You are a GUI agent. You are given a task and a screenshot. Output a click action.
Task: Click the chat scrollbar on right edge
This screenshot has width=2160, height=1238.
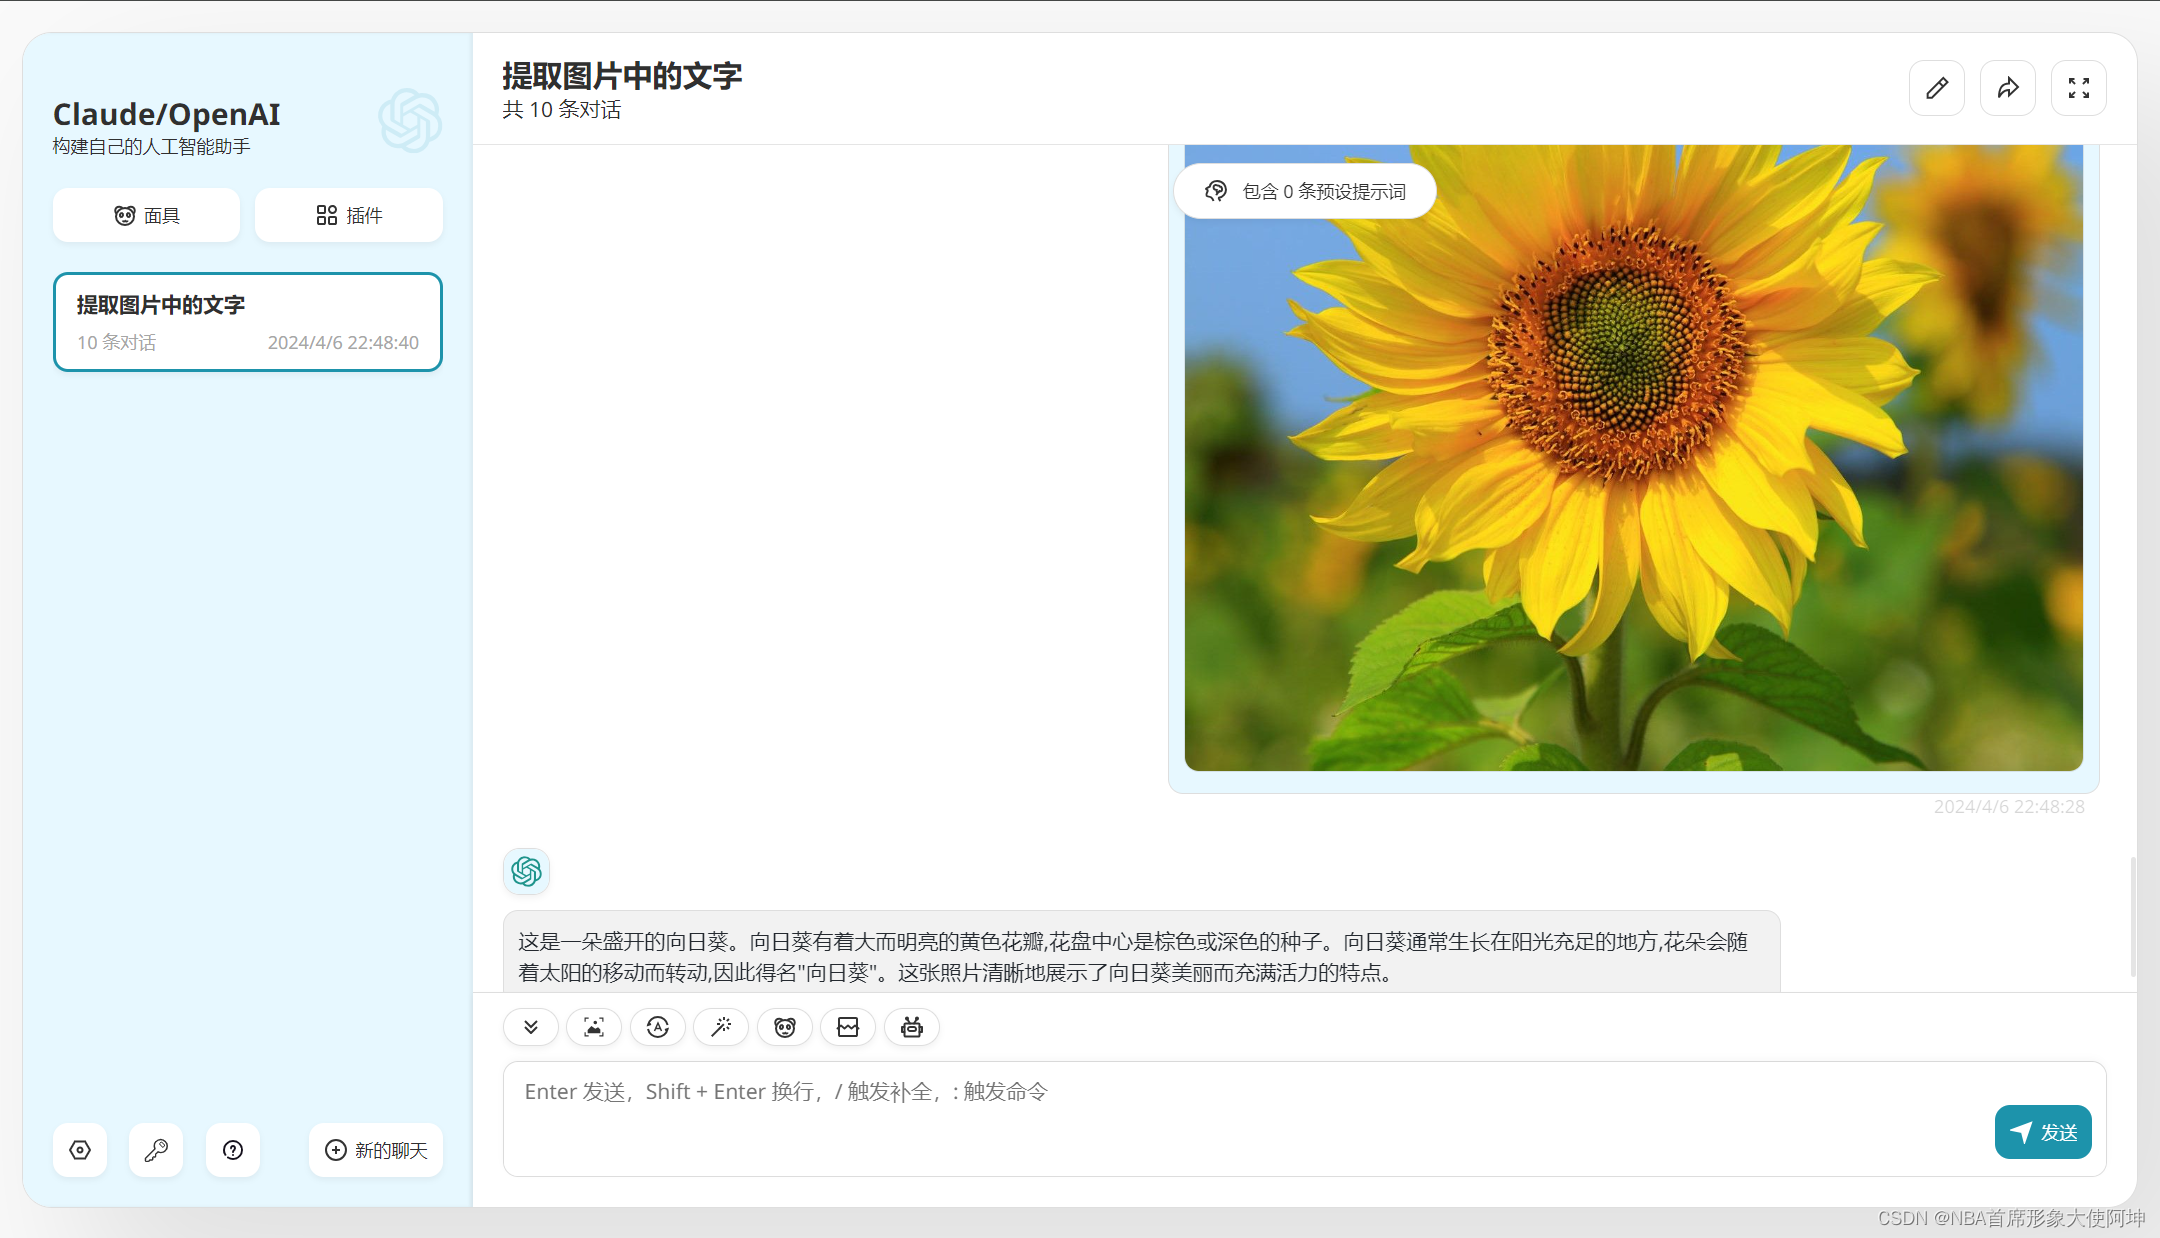click(2133, 916)
